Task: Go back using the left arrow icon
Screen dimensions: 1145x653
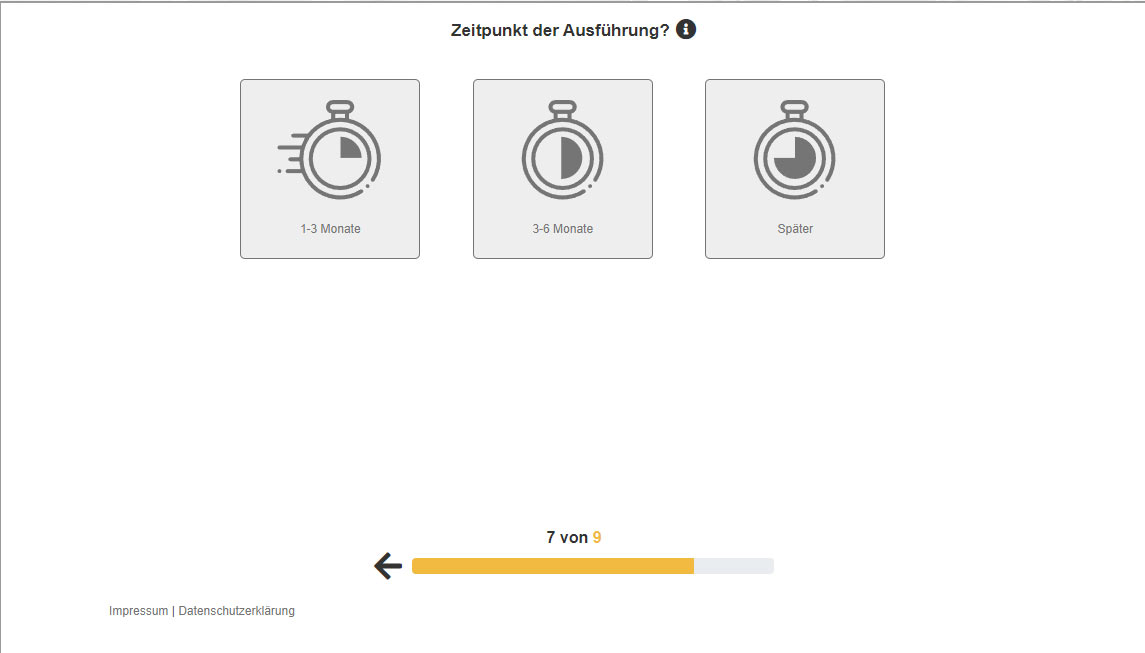Action: [x=388, y=565]
